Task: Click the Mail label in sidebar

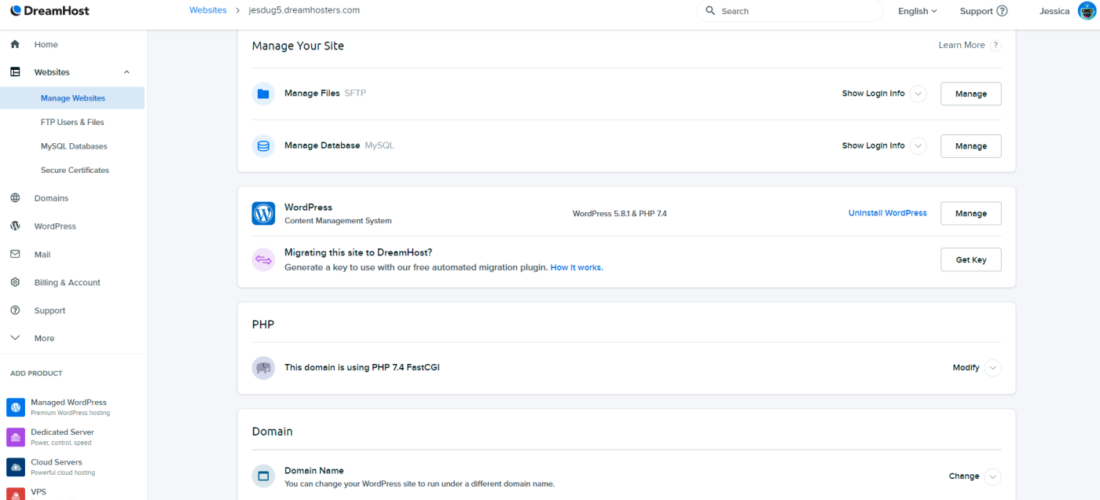Action: 42,254
